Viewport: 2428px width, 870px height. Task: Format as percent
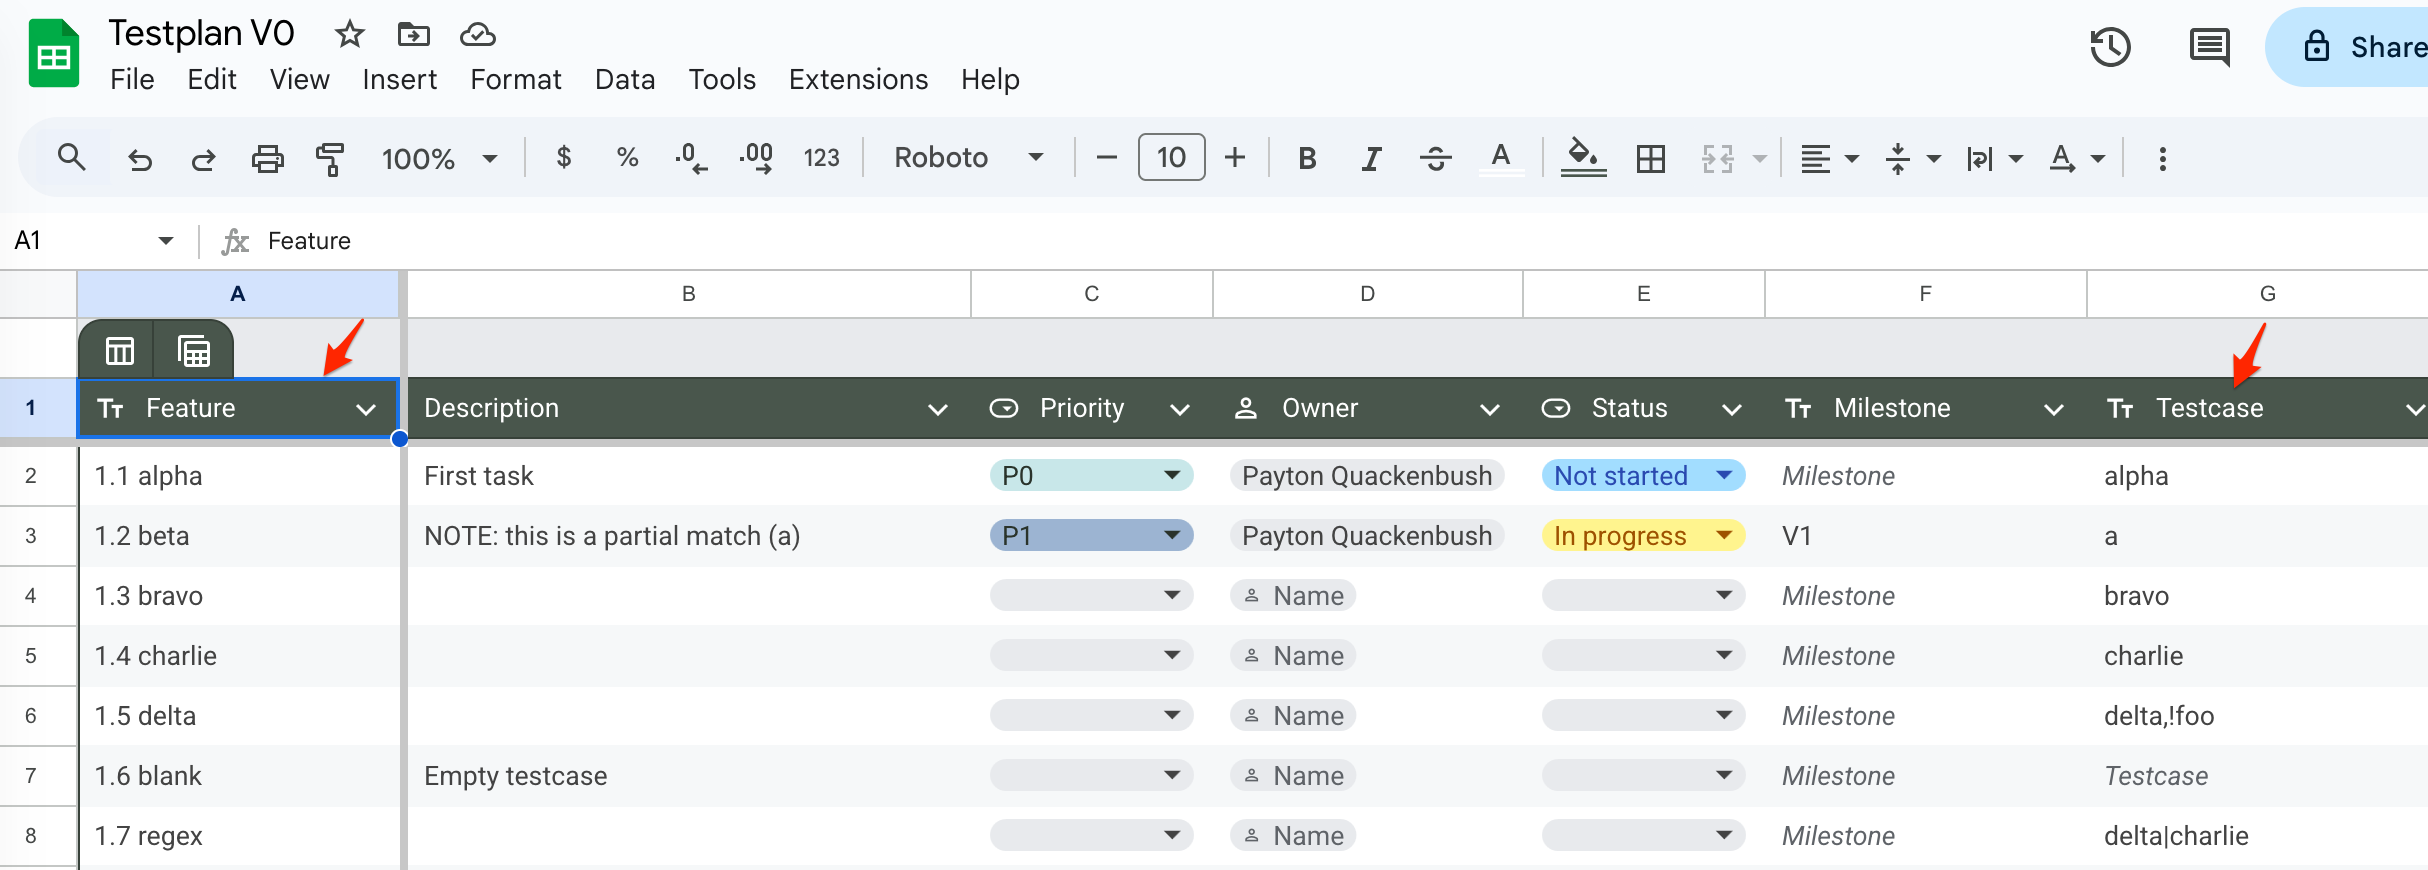tap(627, 157)
